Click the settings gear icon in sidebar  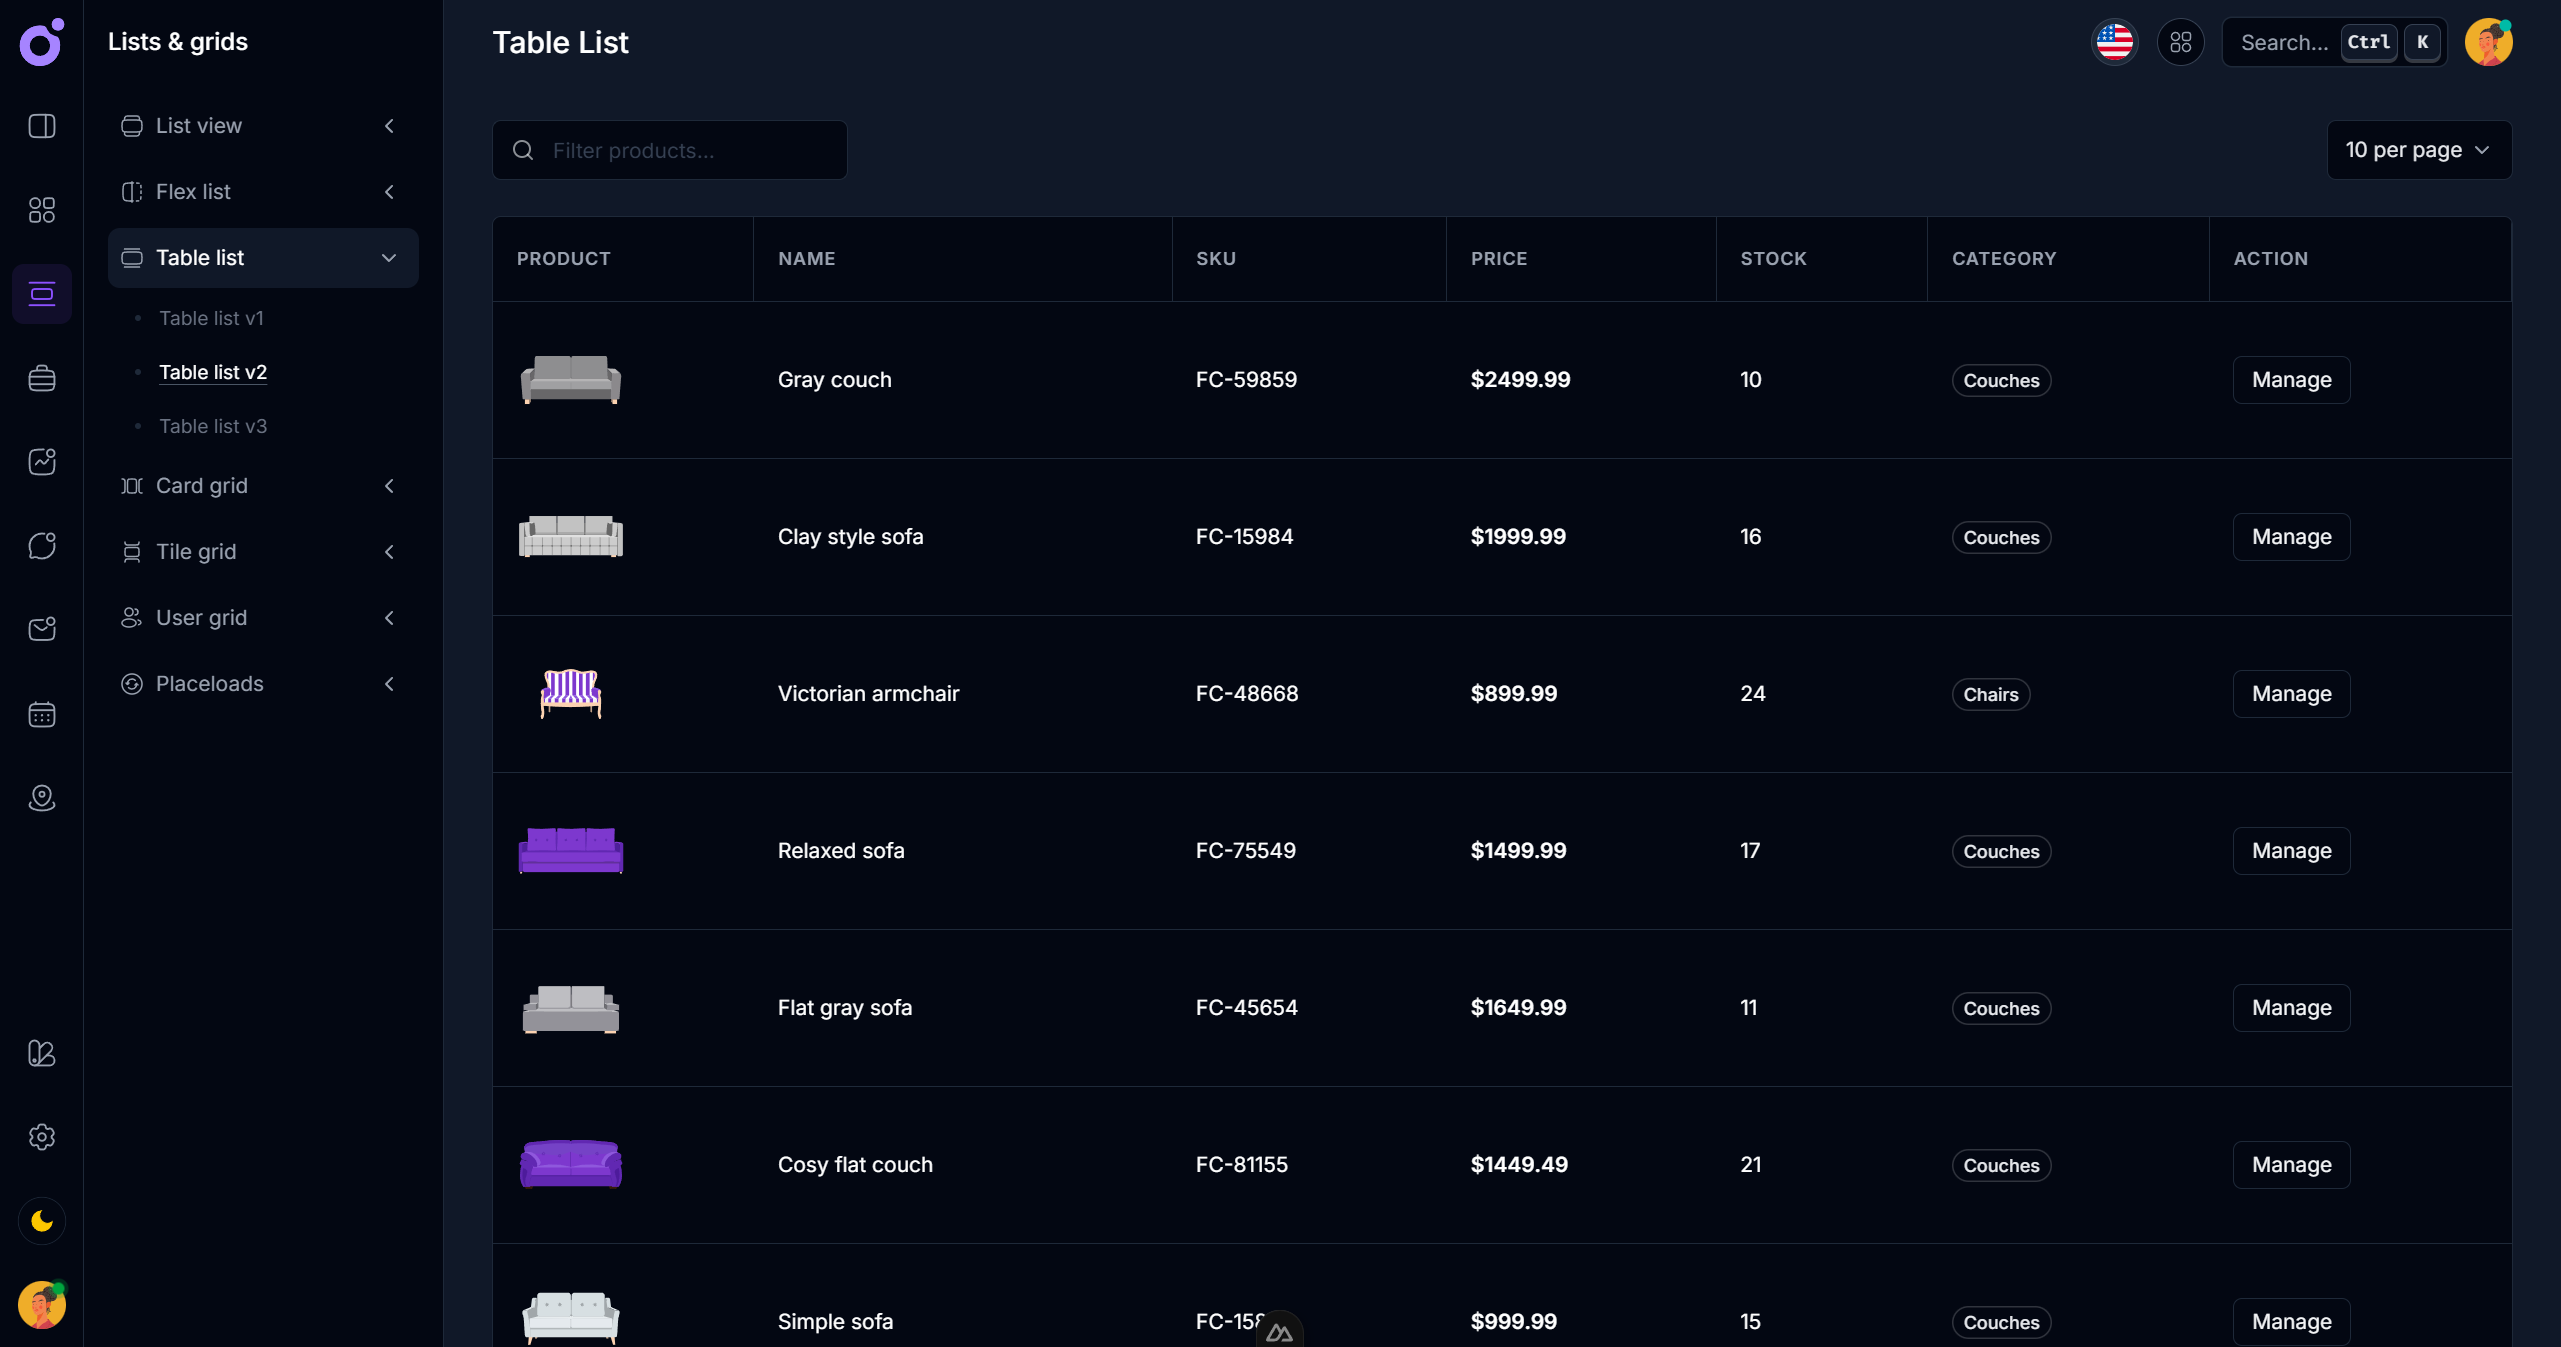click(41, 1137)
